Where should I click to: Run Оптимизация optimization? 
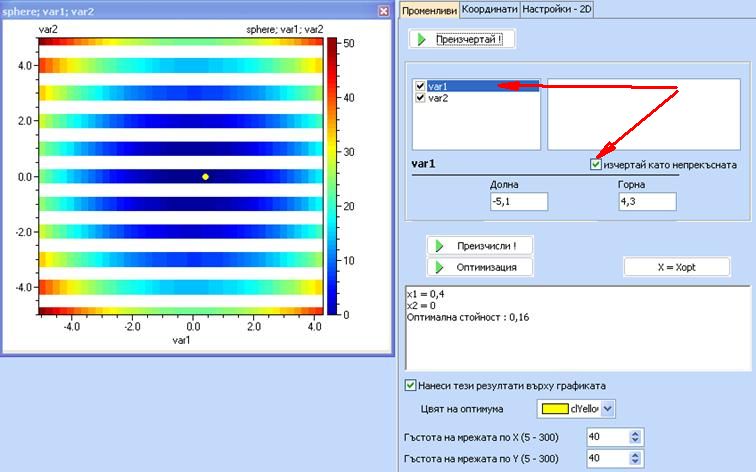tap(479, 267)
